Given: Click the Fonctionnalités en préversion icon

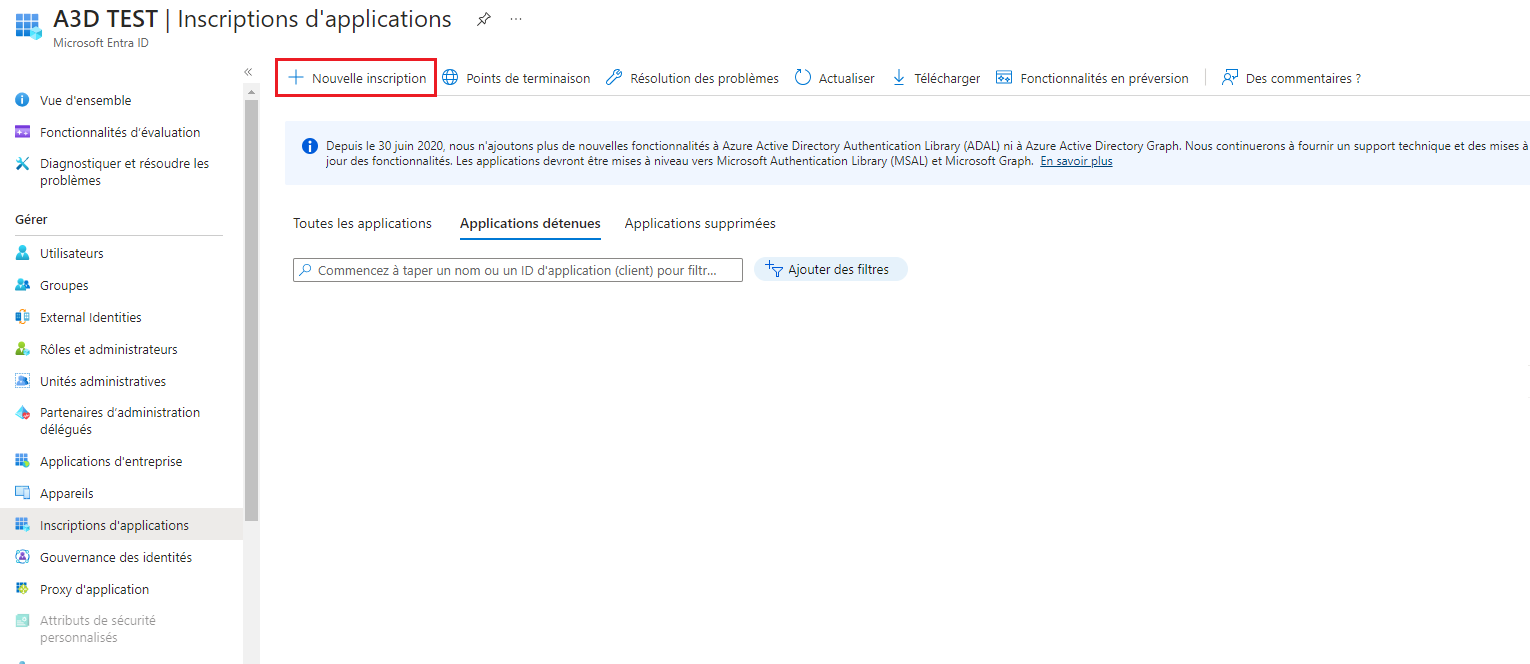Looking at the screenshot, I should [x=1004, y=77].
